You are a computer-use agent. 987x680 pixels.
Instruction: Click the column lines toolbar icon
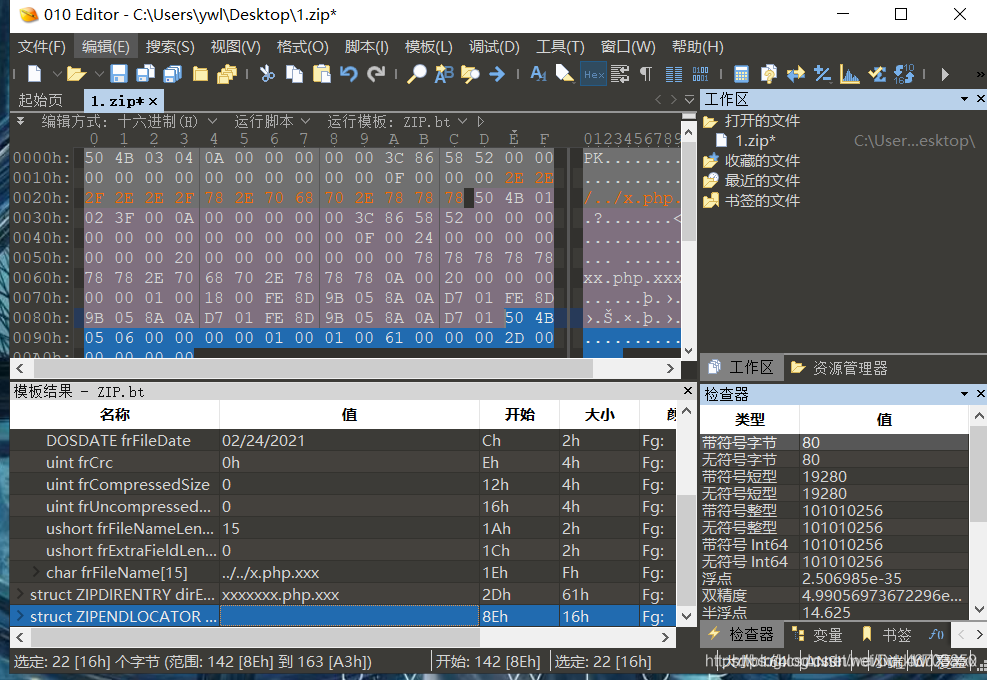pos(674,74)
